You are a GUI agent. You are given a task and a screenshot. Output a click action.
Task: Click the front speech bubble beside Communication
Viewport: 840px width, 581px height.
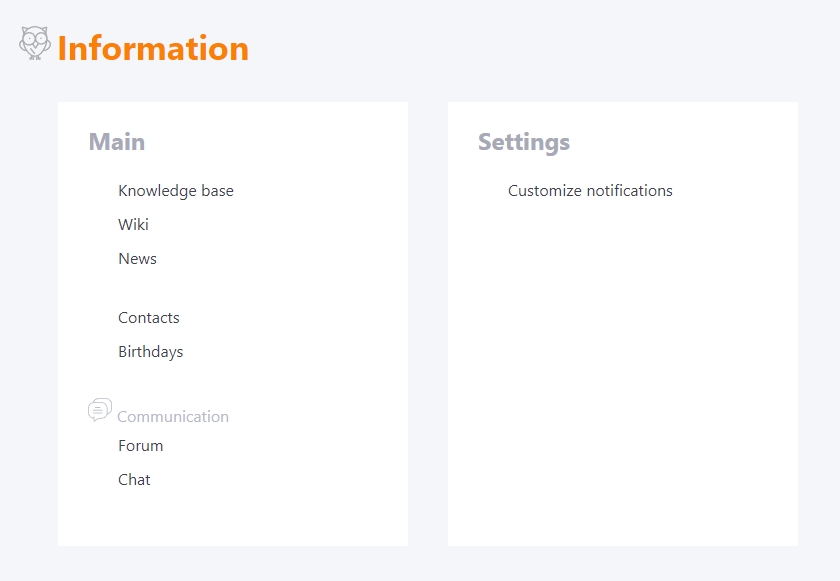click(99, 411)
